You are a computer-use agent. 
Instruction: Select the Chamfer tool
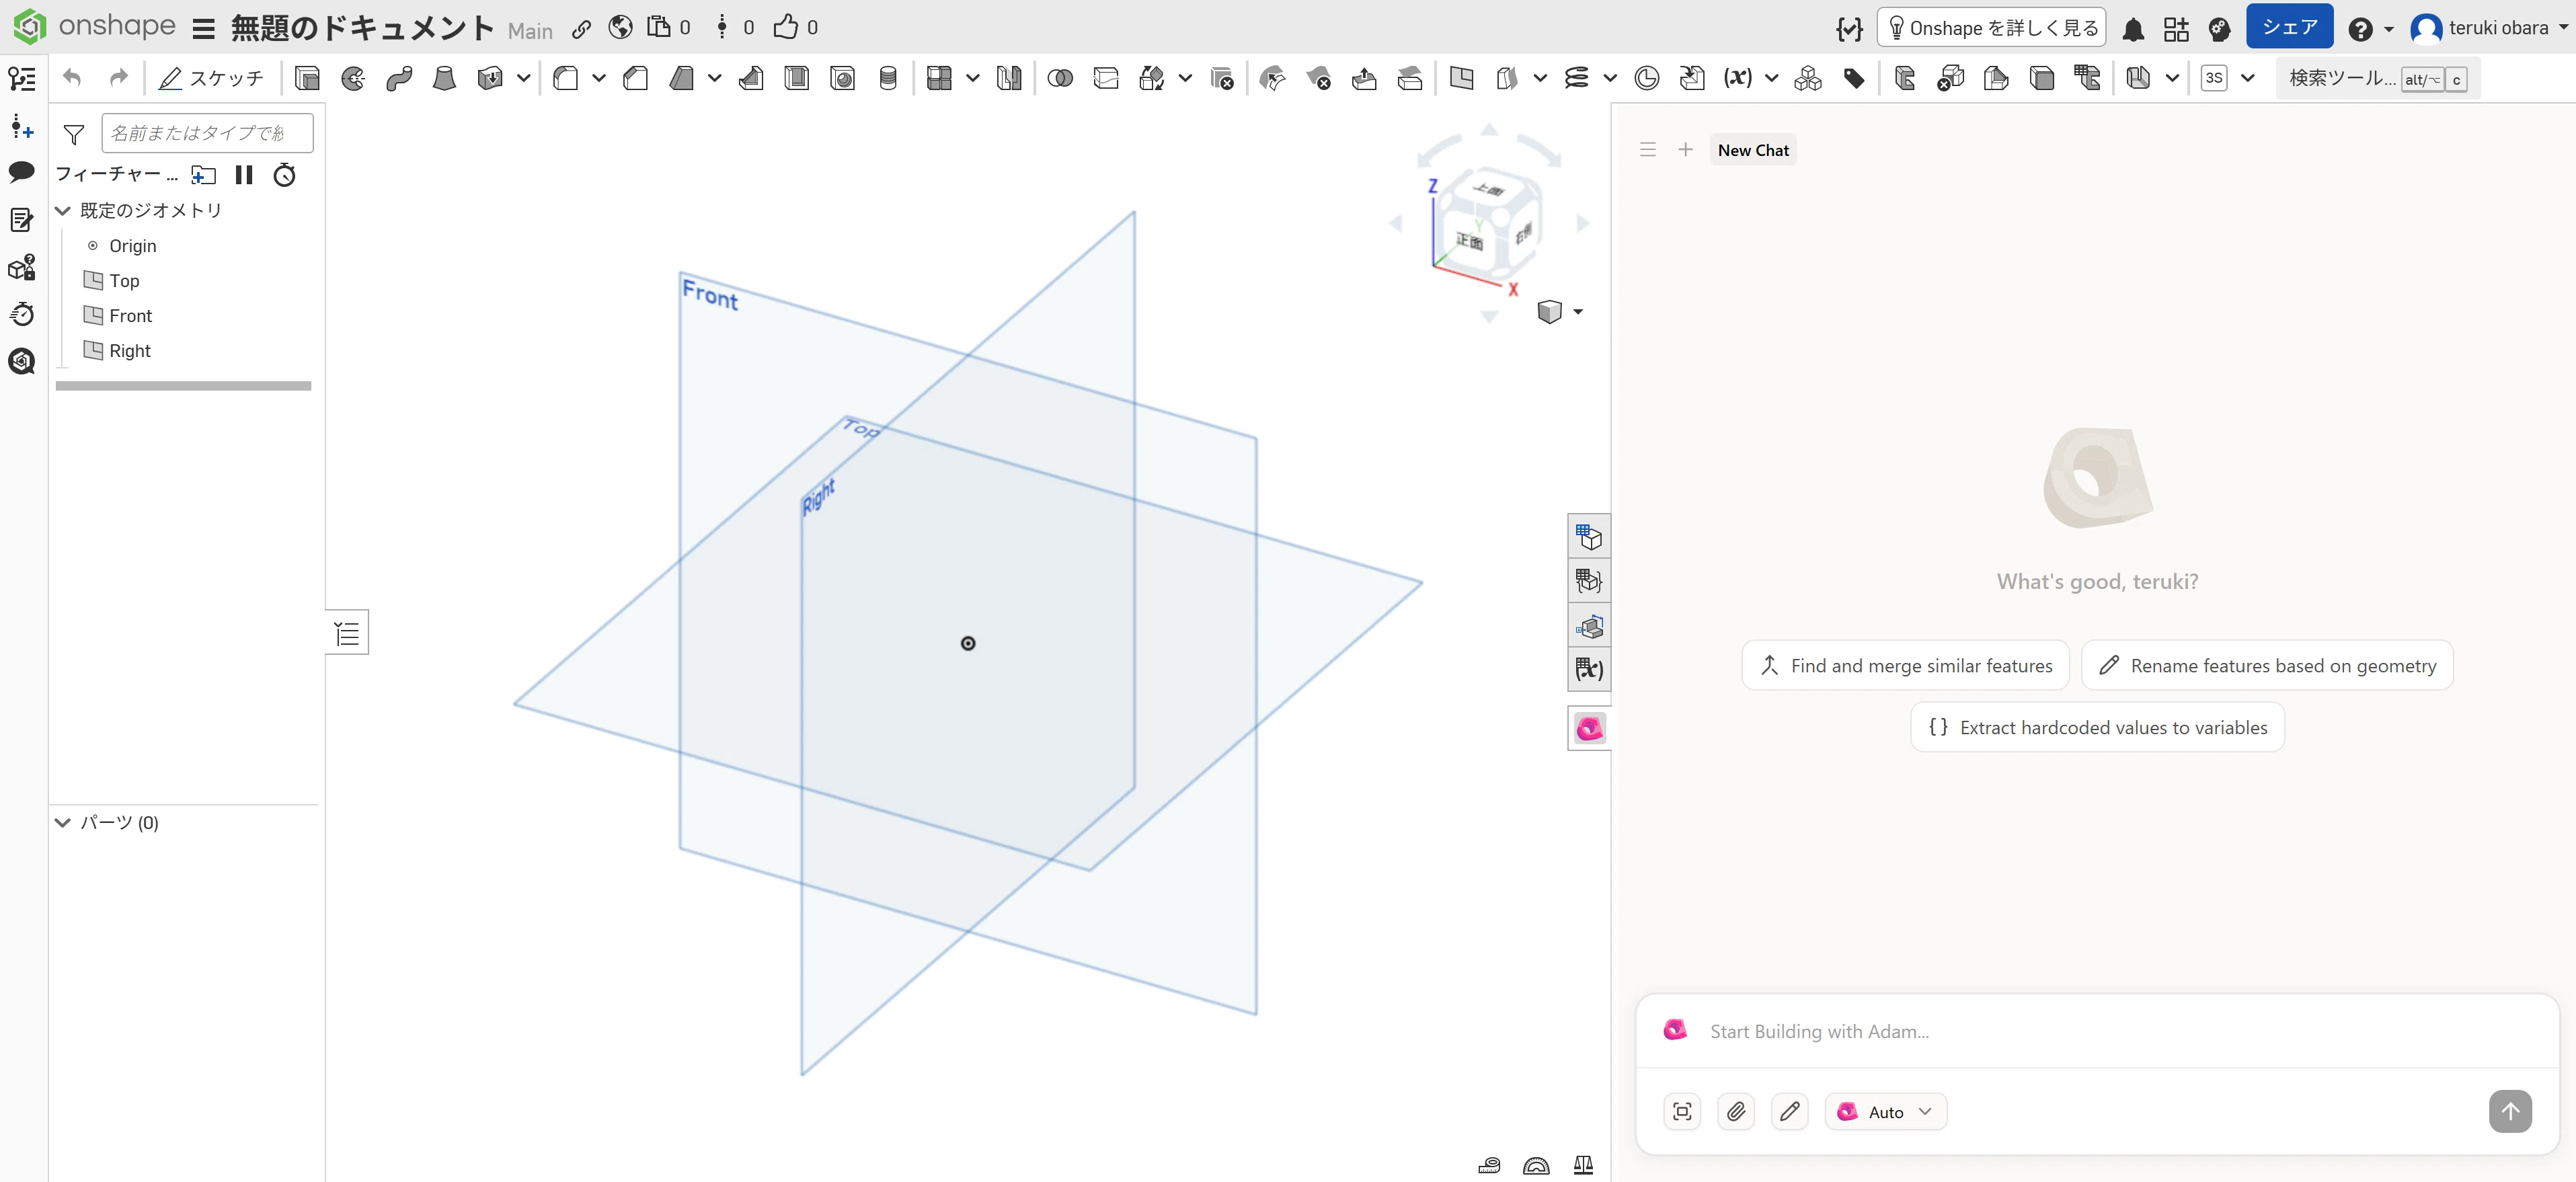pos(636,78)
